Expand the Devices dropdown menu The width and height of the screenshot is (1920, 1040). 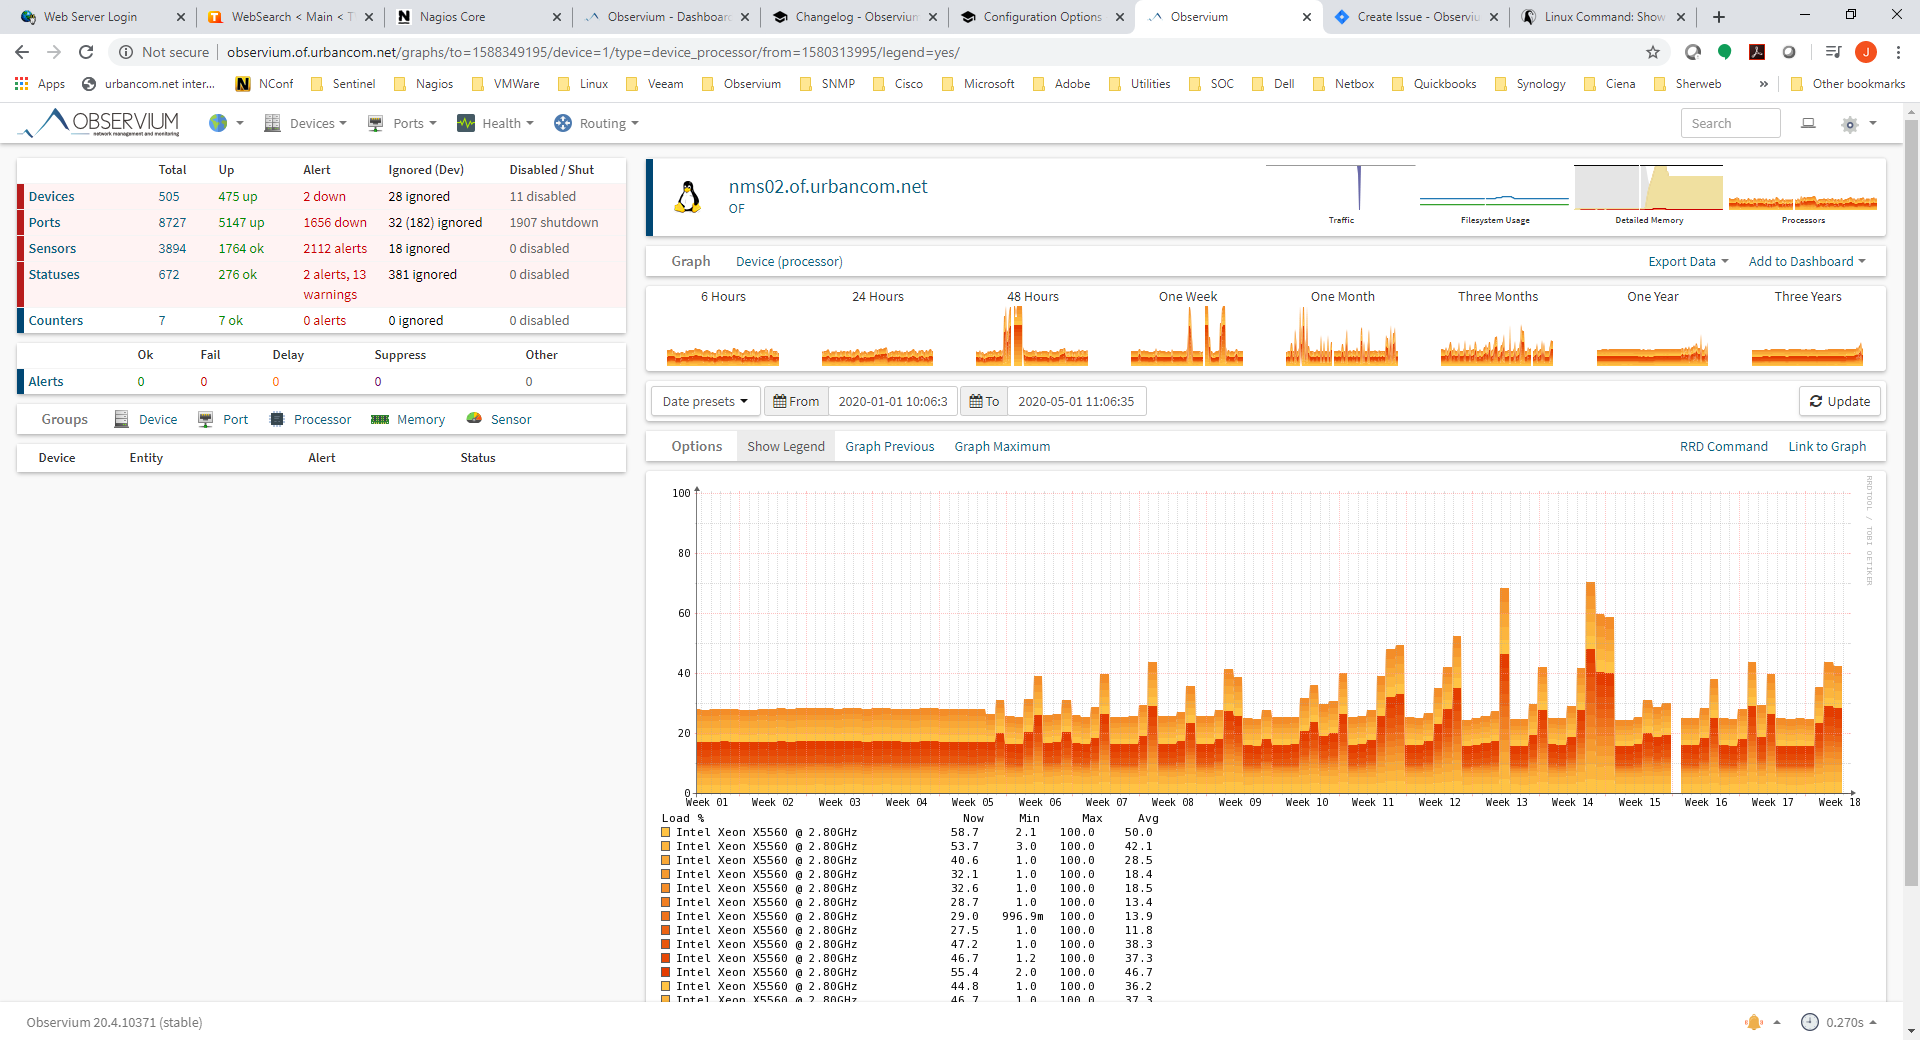coord(318,123)
